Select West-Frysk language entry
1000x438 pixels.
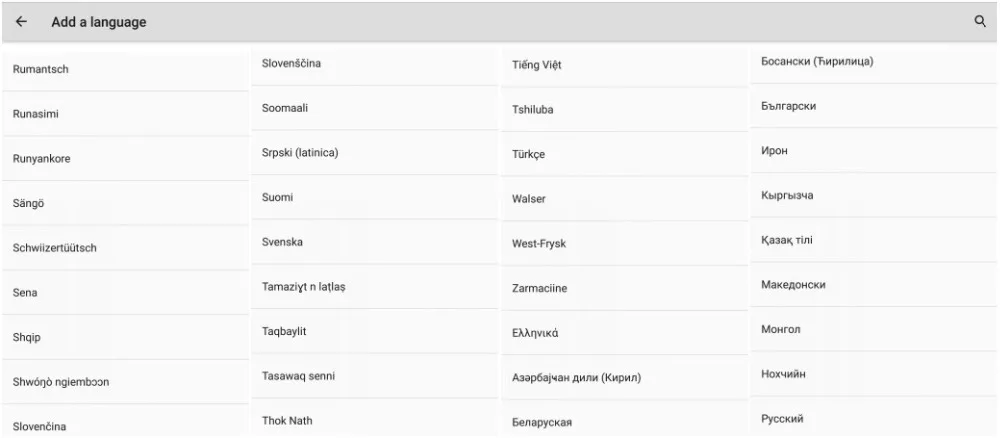click(624, 243)
